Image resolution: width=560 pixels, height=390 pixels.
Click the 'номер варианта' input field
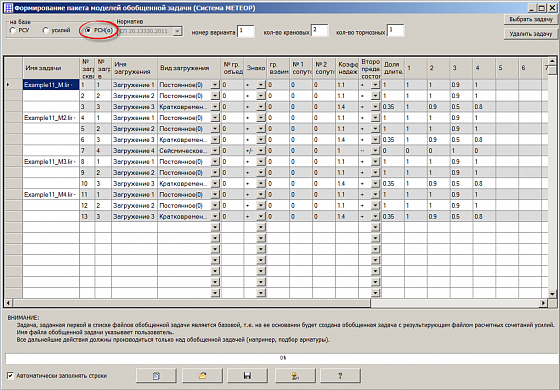[x=246, y=31]
